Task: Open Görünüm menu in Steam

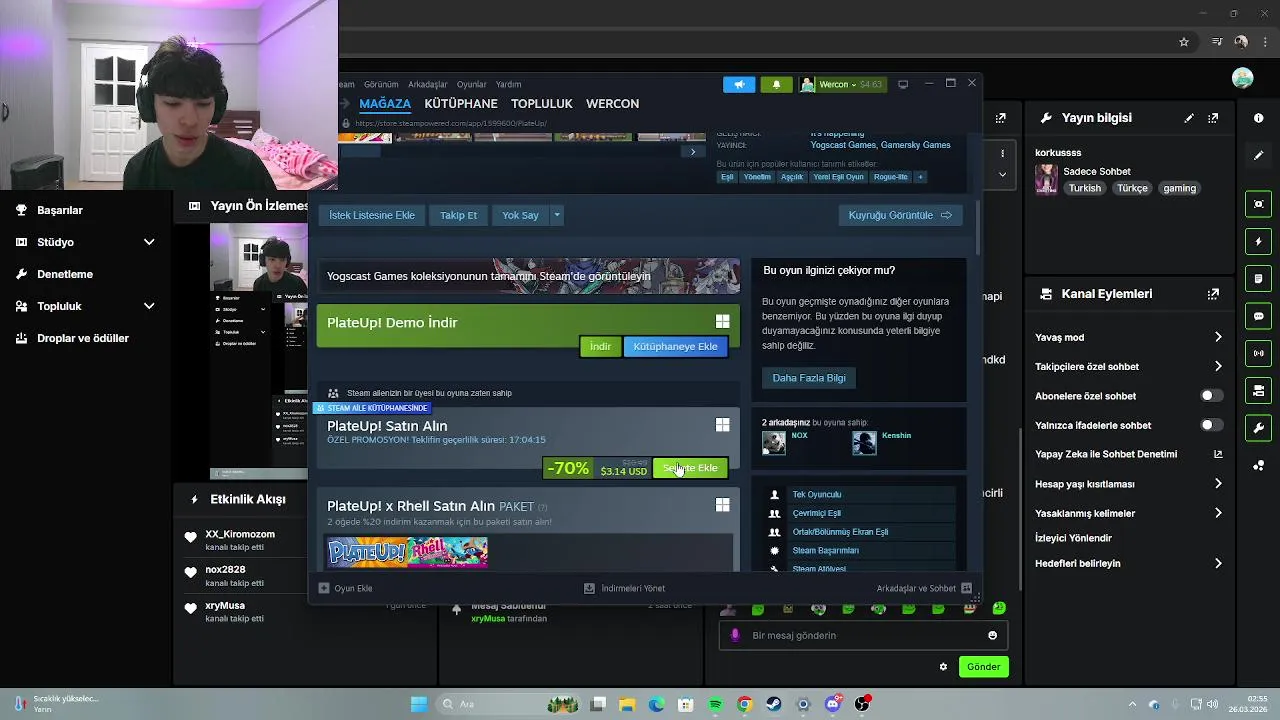Action: [x=381, y=84]
